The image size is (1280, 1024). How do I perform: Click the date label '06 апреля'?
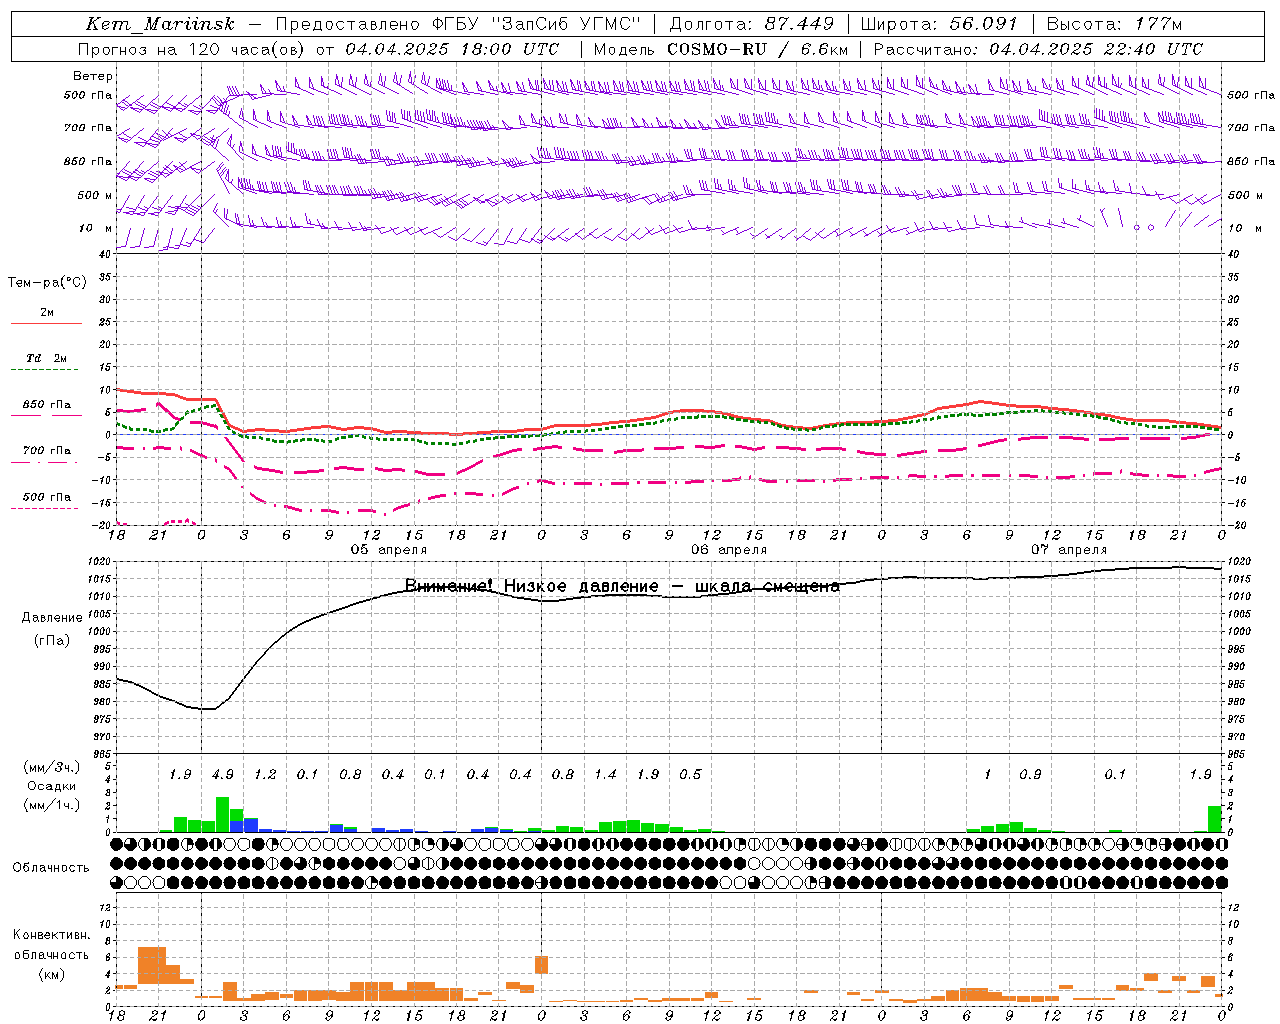coord(729,550)
